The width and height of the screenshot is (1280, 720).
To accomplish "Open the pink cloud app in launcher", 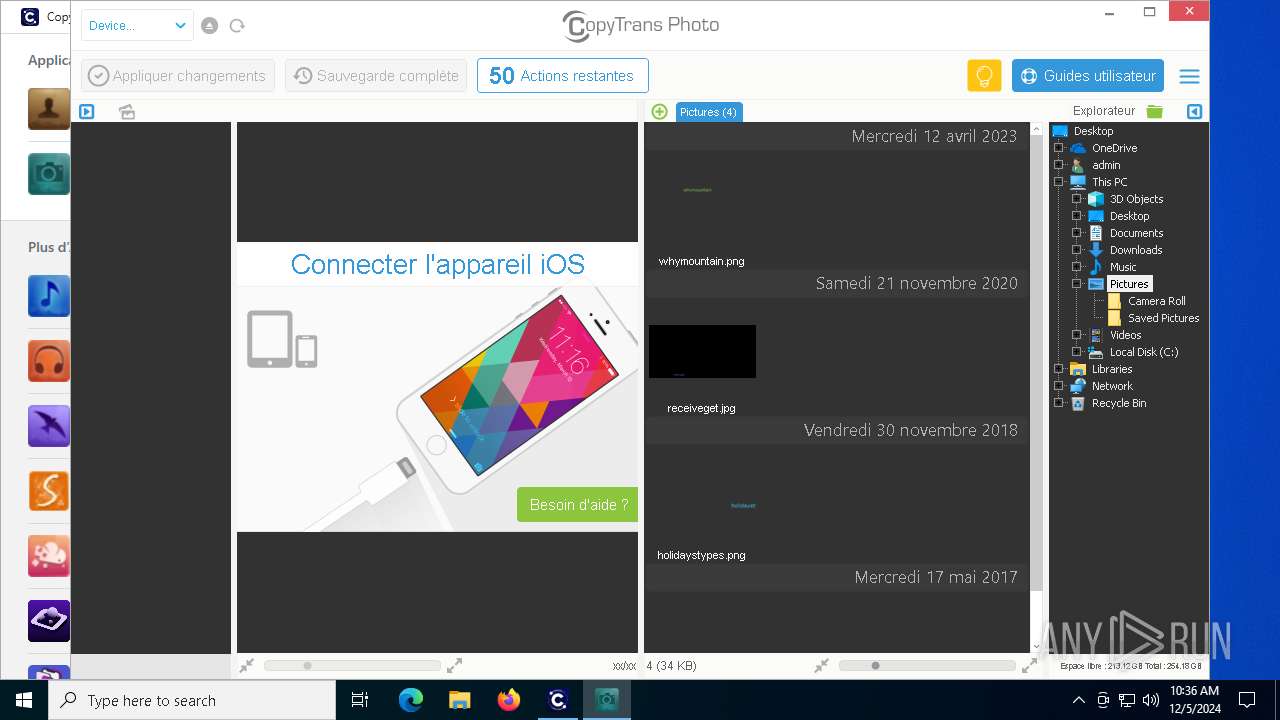I will 49,556.
